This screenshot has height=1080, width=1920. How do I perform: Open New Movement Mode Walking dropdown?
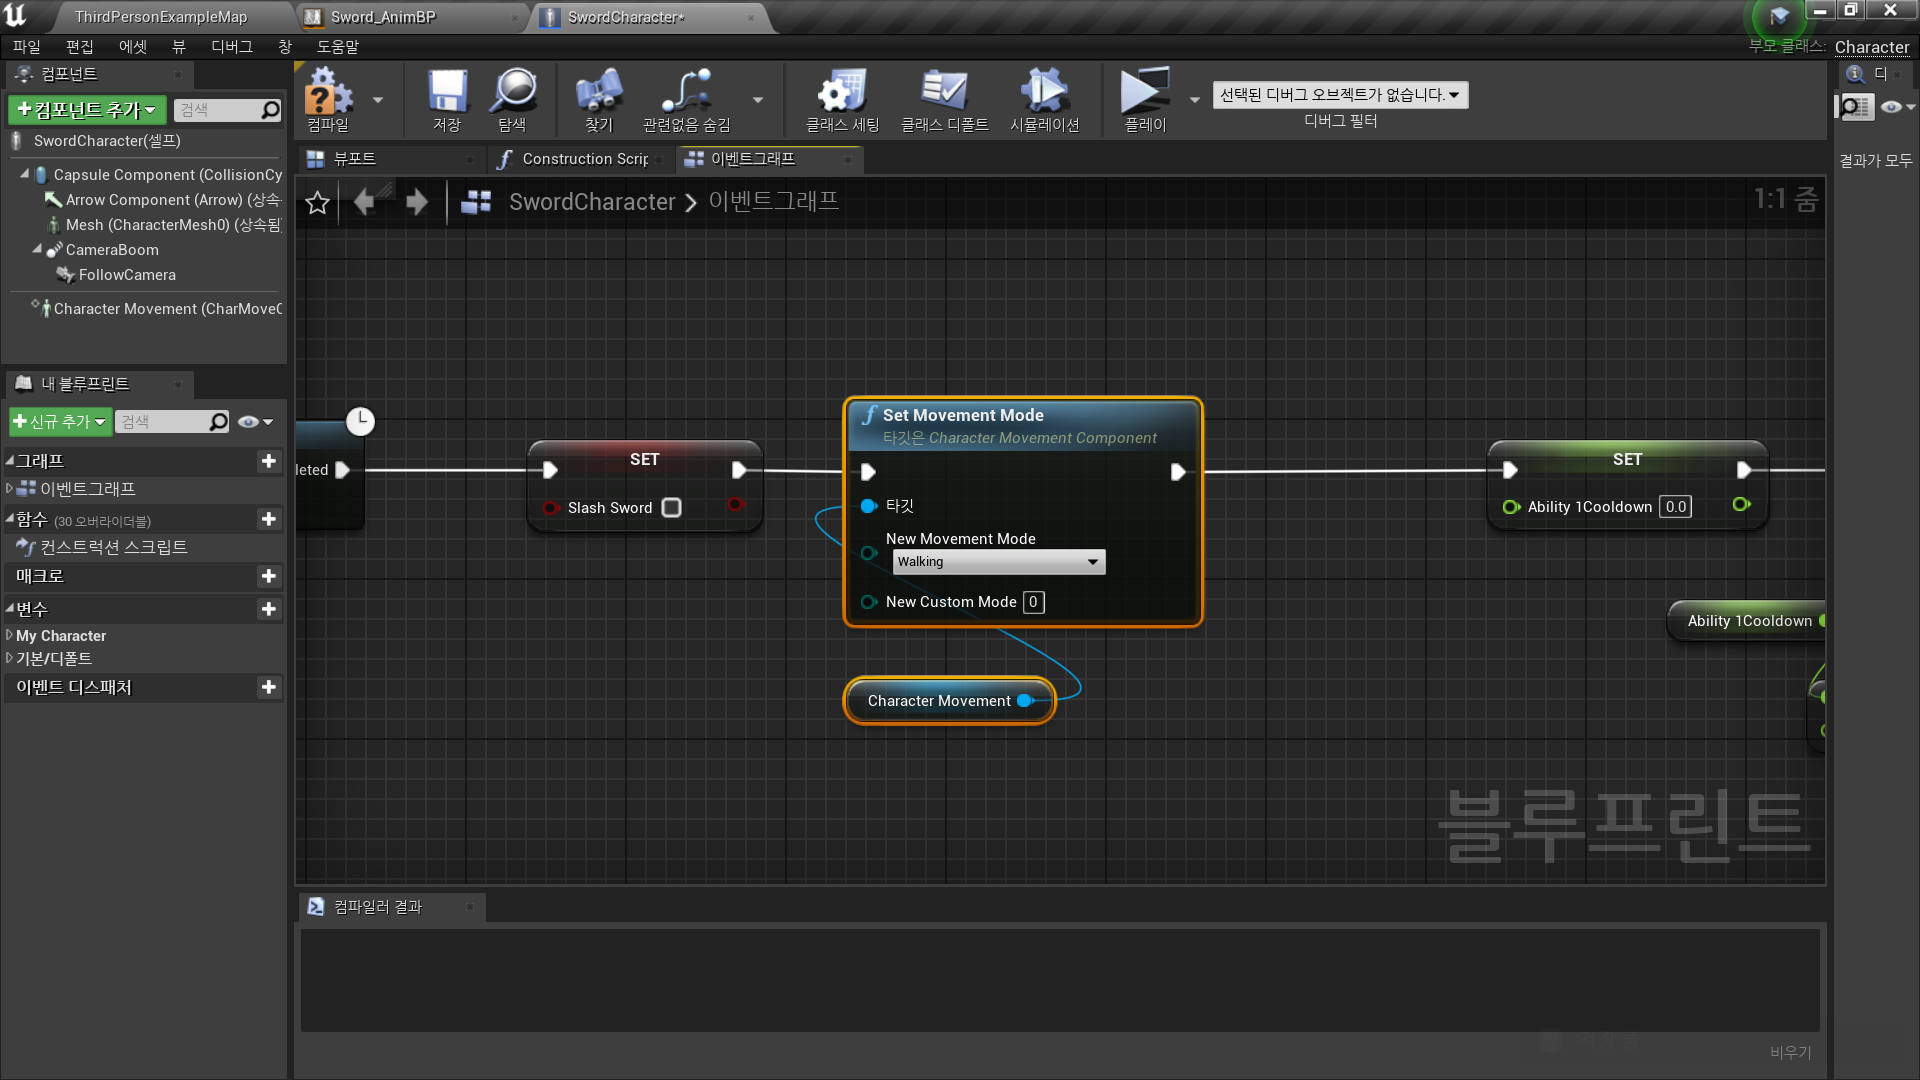998,562
